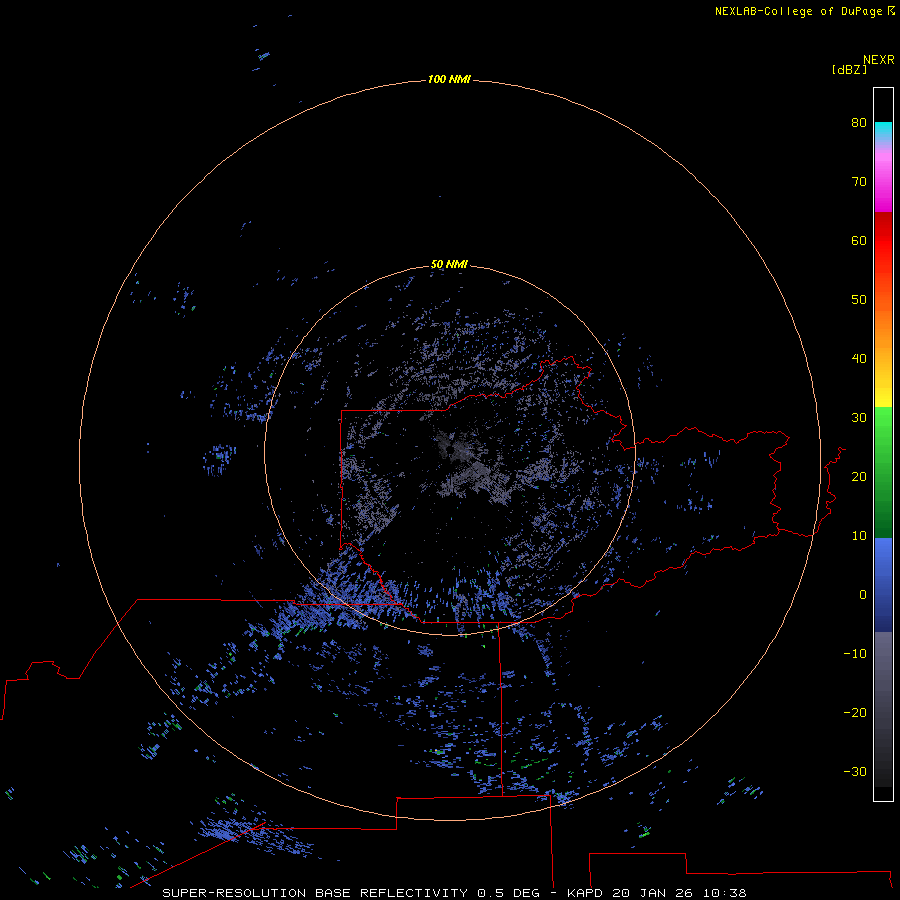The height and width of the screenshot is (900, 900).
Task: Click the [dBZ] units label
Action: point(849,70)
